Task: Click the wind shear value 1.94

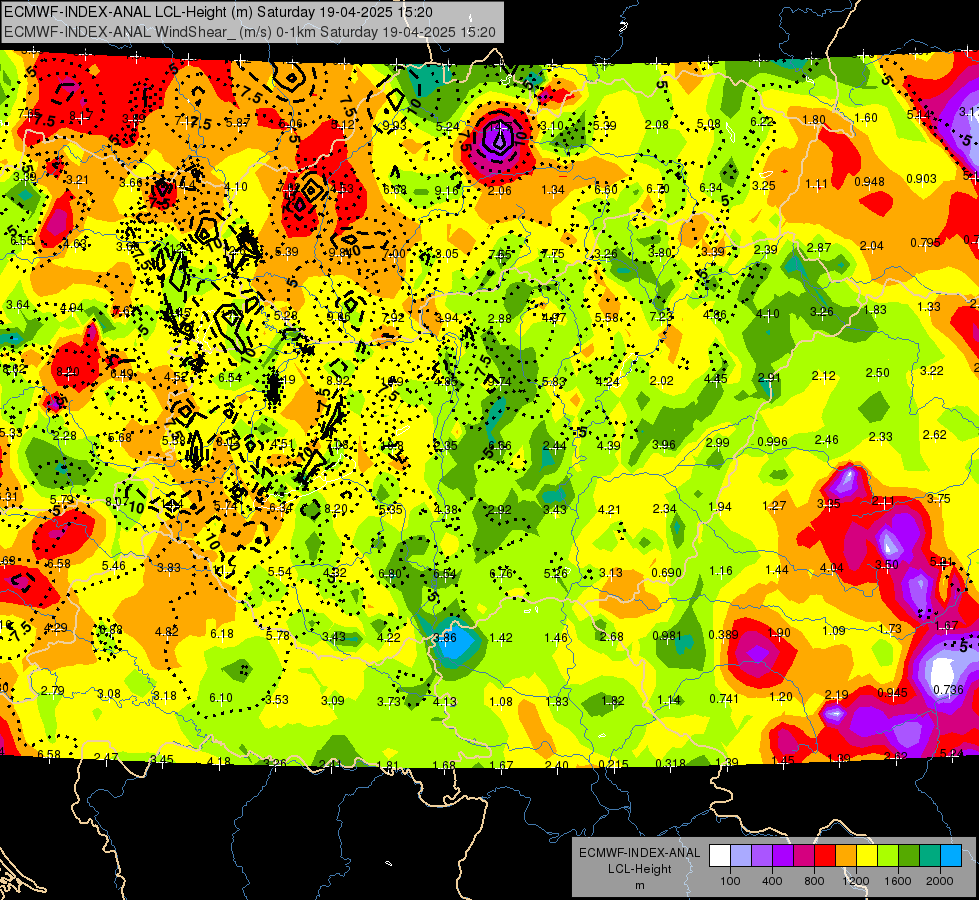Action: 719,507
